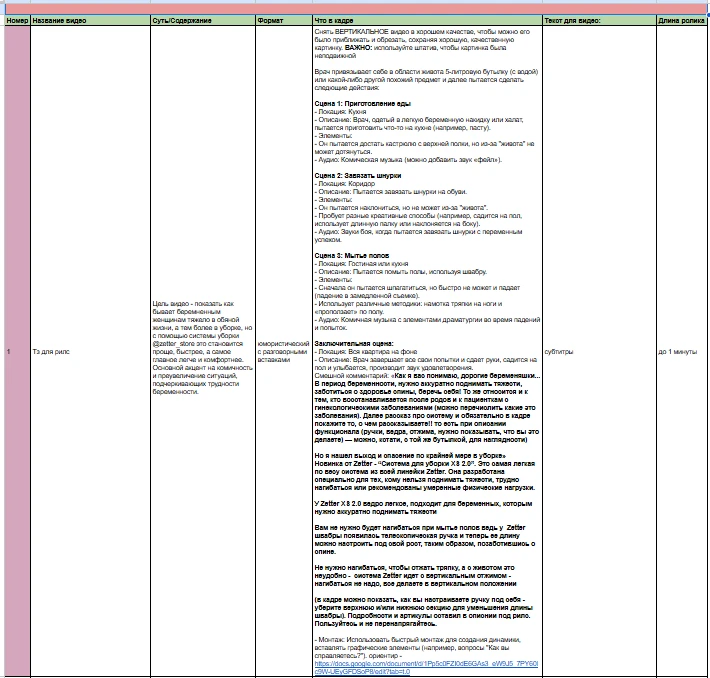Click the pink cell with number 1
Image resolution: width=710 pixels, height=678 pixels.
[16, 352]
